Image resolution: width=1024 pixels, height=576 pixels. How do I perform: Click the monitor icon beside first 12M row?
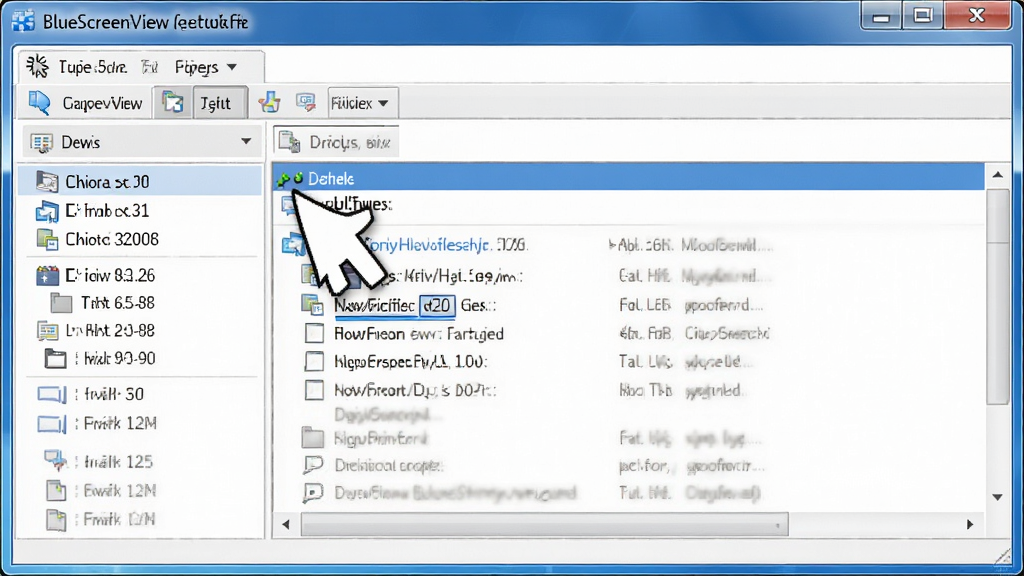pos(52,424)
